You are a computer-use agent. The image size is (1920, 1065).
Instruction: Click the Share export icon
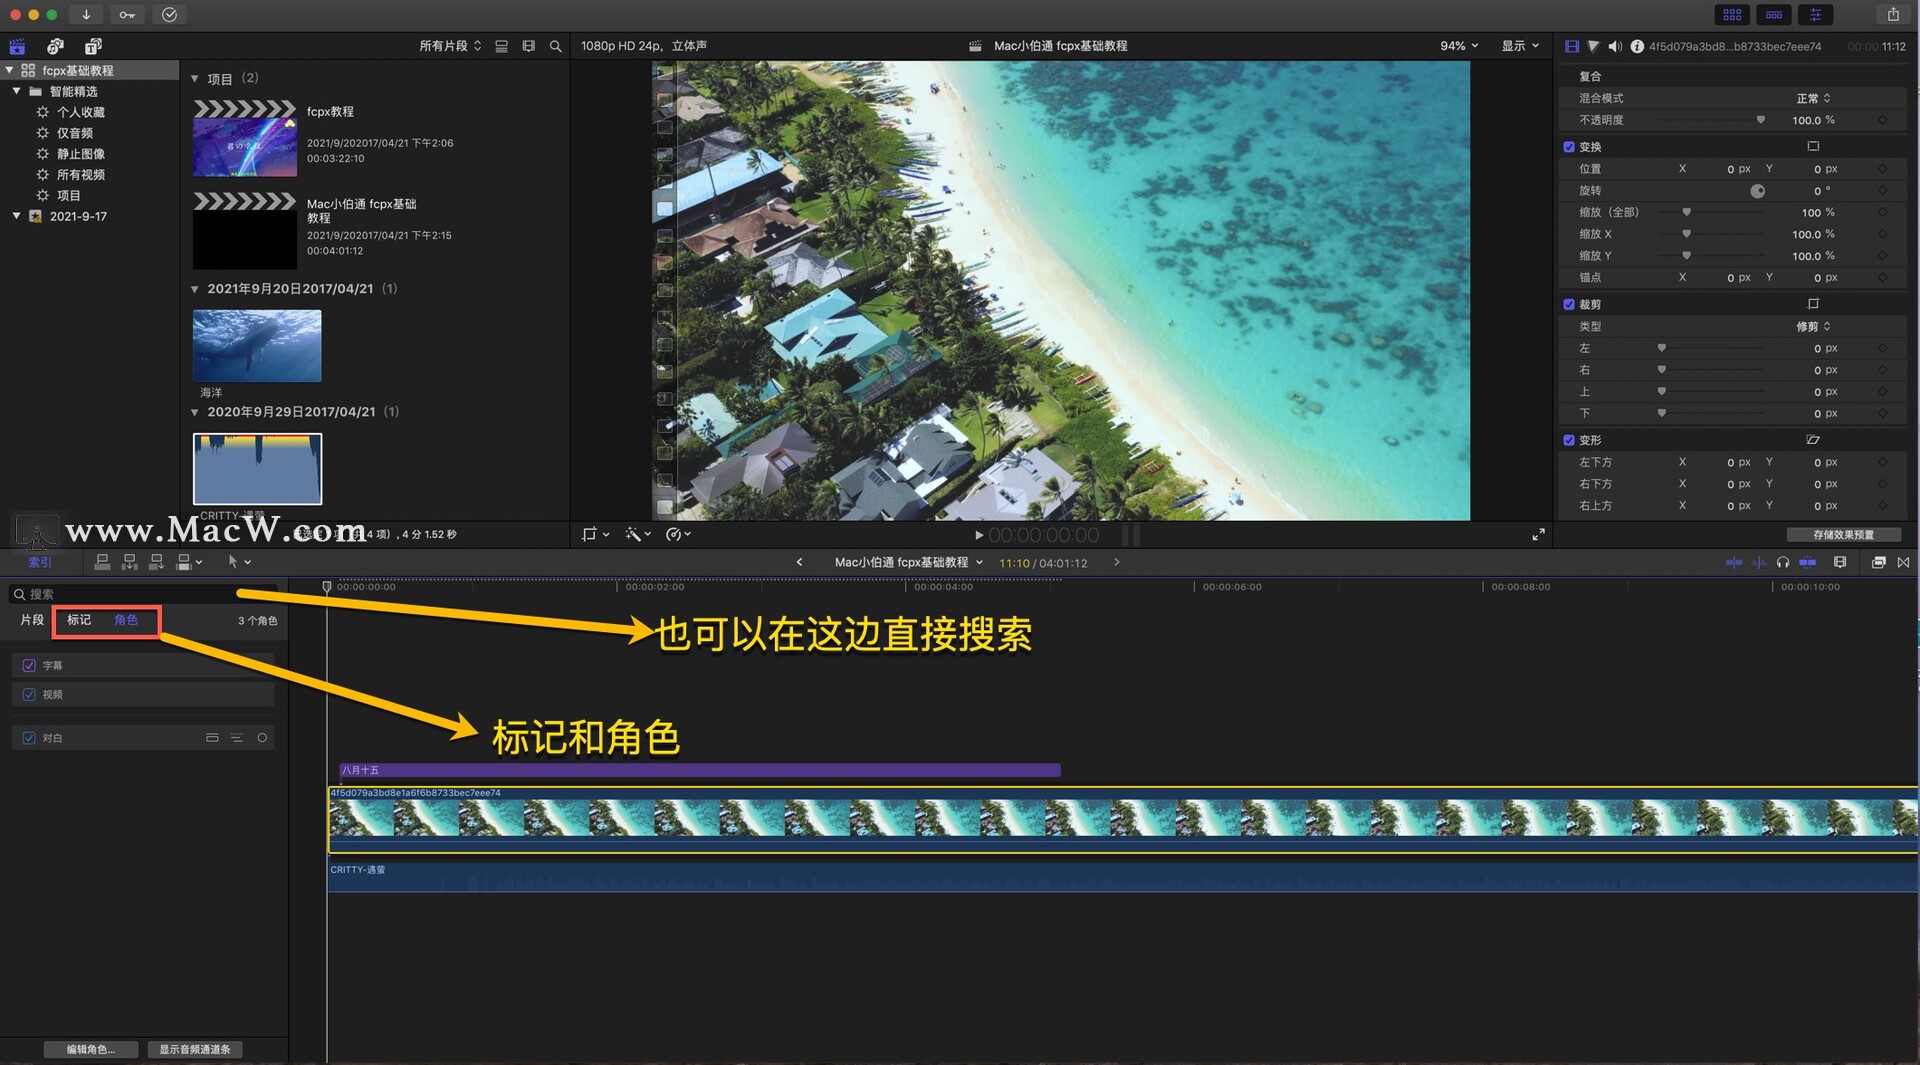(x=1893, y=15)
